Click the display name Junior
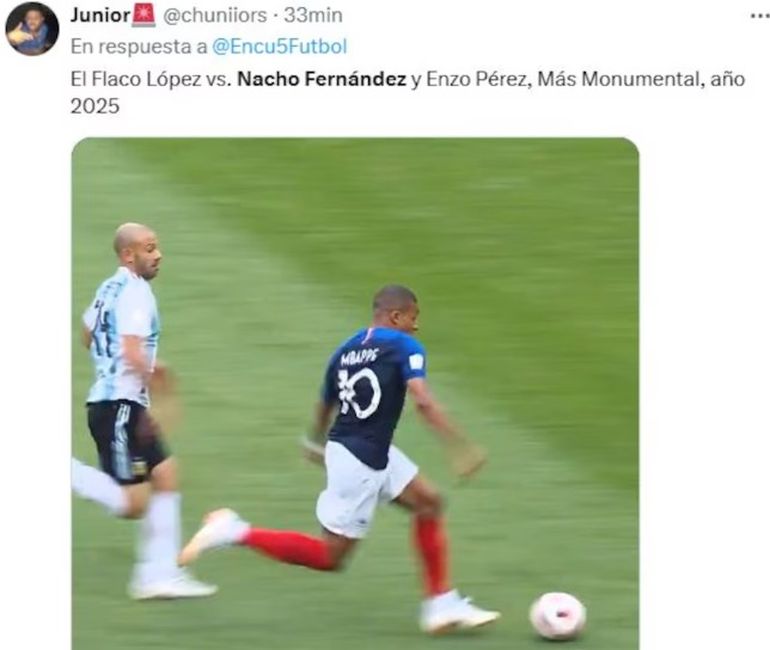The height and width of the screenshot is (650, 770). coord(100,15)
